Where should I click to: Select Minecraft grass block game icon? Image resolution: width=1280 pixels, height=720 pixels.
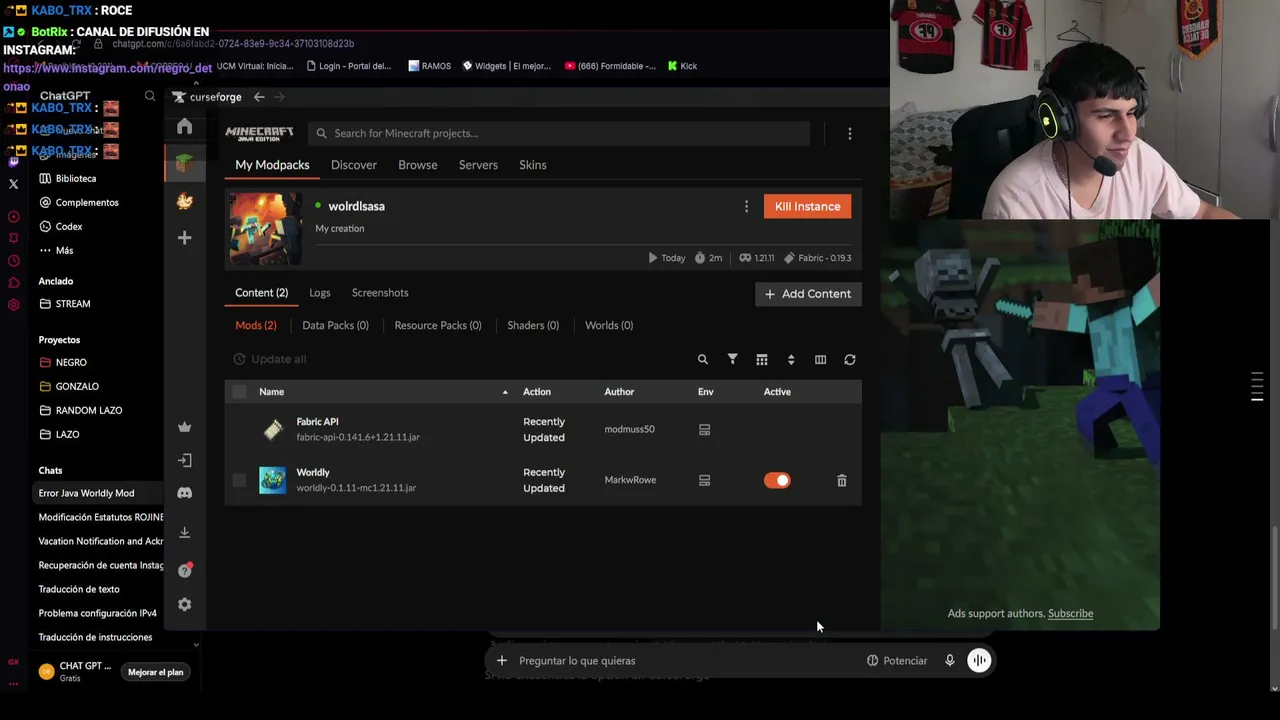coord(184,163)
